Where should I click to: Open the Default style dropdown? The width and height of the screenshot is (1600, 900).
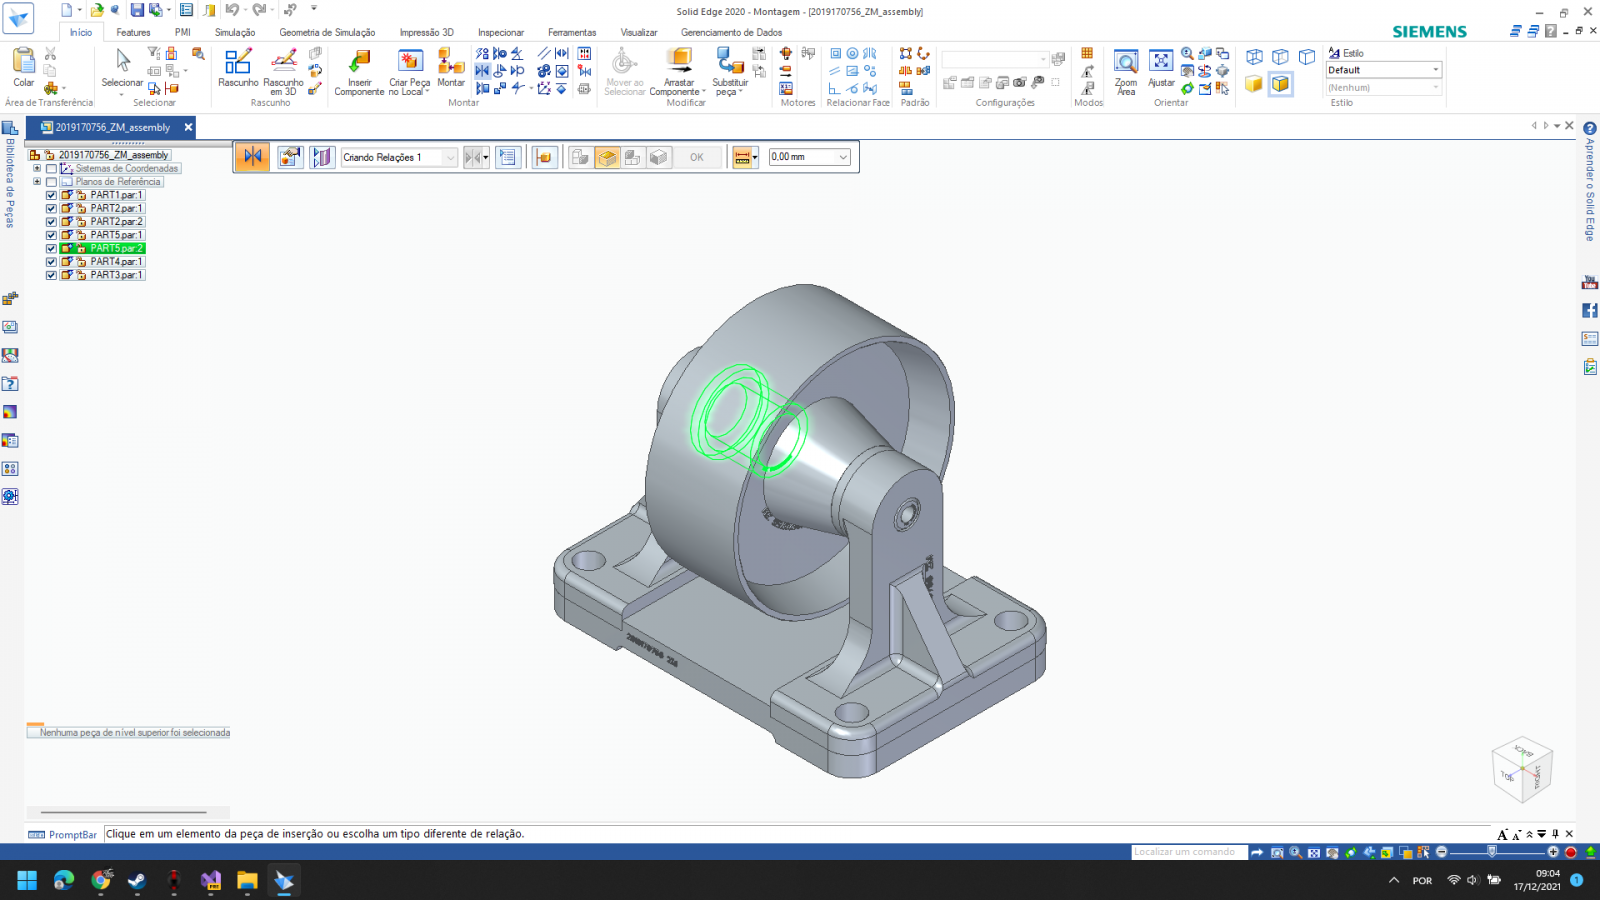tap(1435, 70)
